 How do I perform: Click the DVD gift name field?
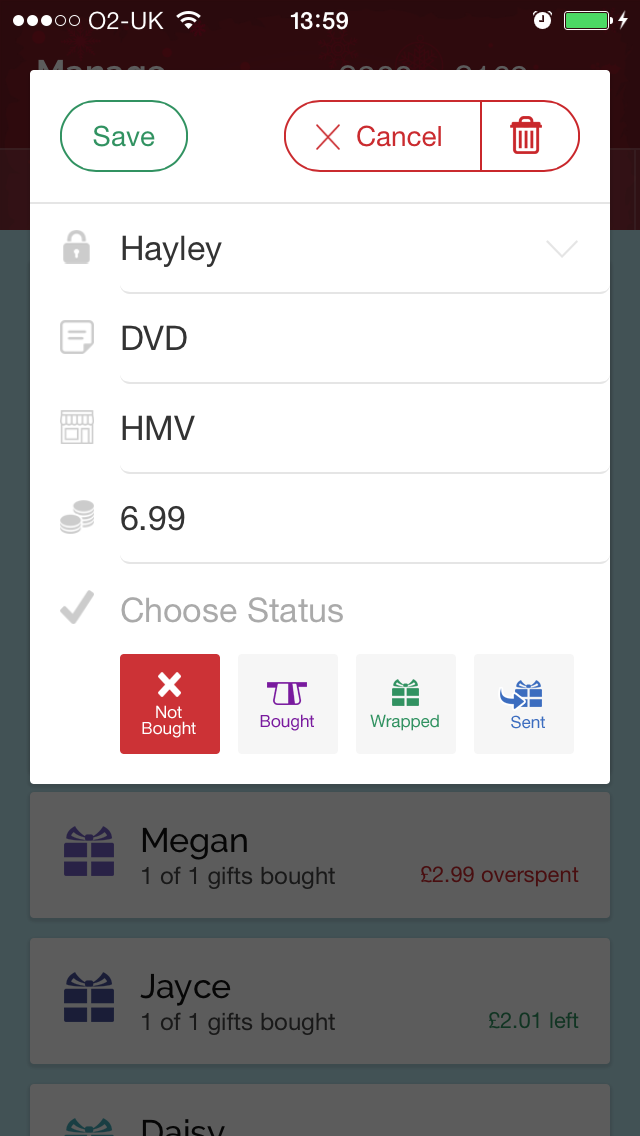pos(300,338)
